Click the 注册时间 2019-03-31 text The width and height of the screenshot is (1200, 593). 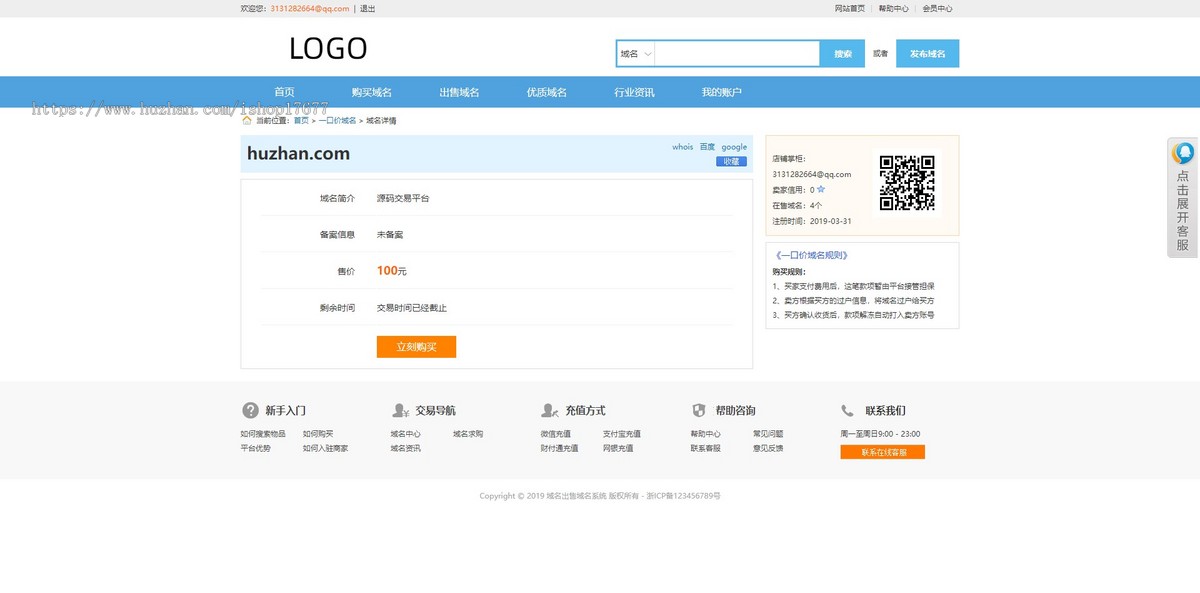click(x=812, y=221)
